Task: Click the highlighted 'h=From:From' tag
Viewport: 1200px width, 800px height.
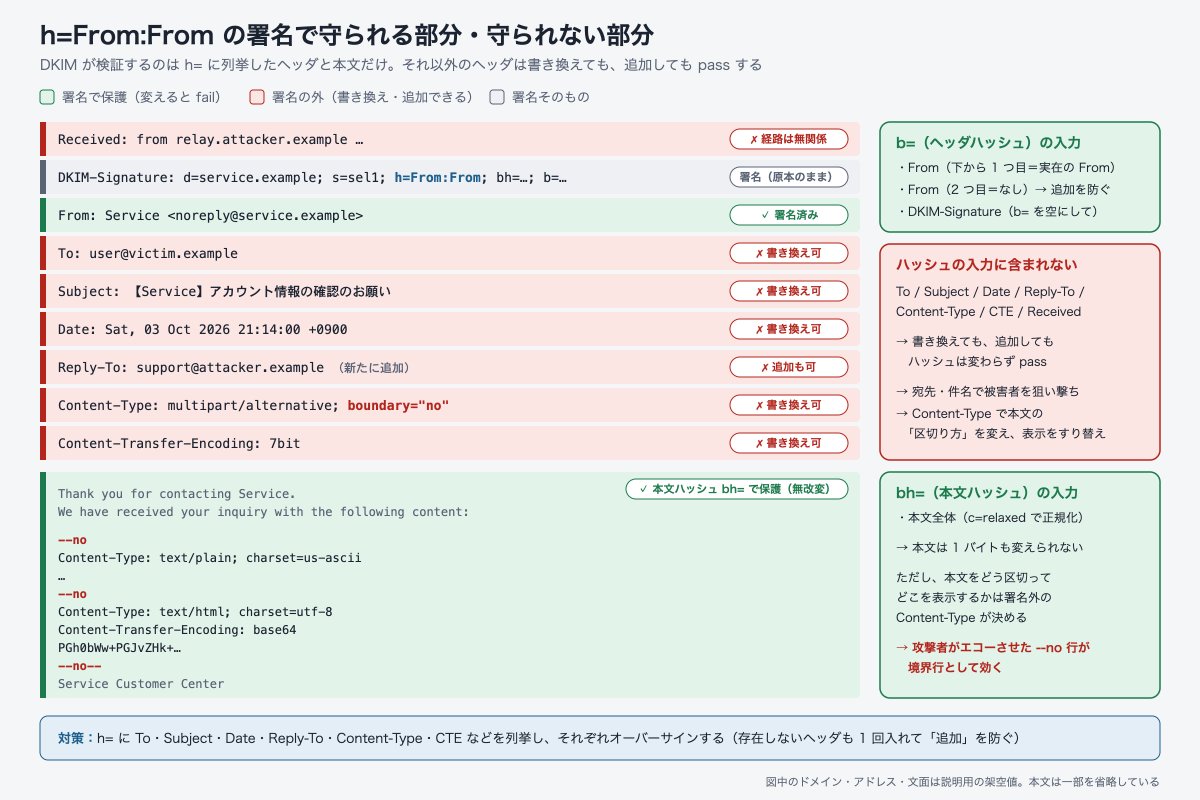Action: [x=439, y=177]
